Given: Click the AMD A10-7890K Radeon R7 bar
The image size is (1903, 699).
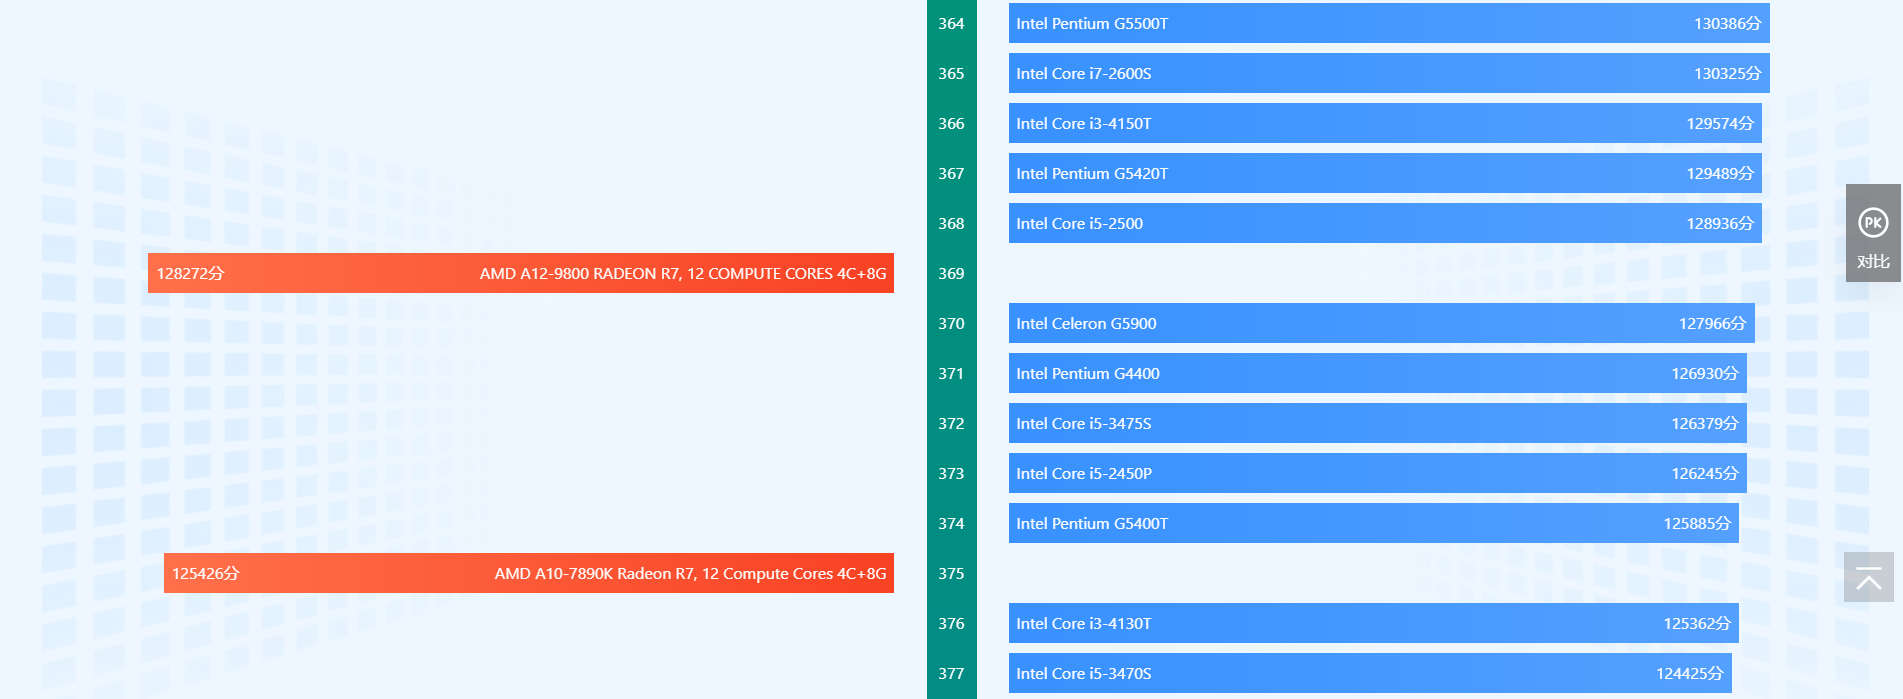Looking at the screenshot, I should click(529, 573).
